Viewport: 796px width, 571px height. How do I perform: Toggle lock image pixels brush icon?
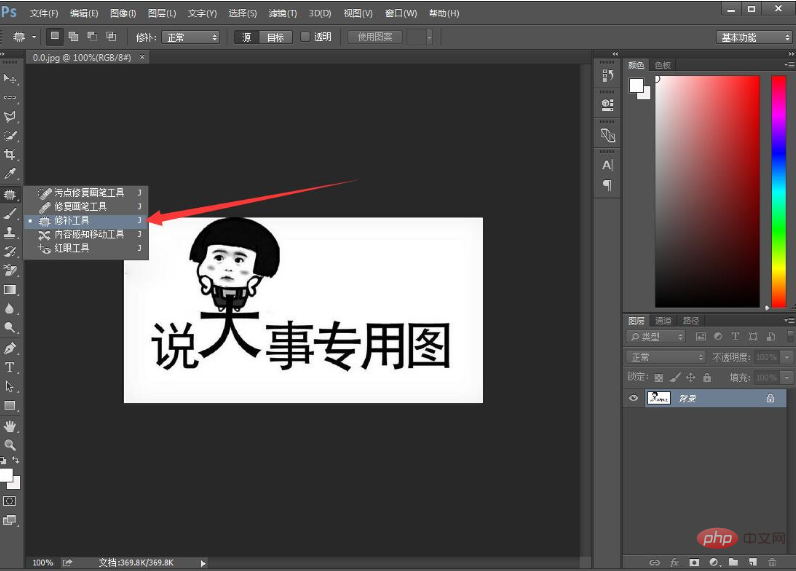675,378
